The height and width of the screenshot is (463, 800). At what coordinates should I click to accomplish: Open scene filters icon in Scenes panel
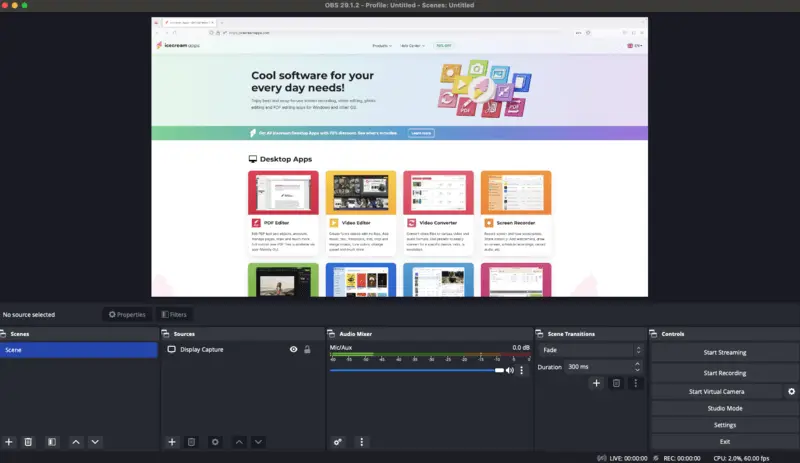(51, 441)
